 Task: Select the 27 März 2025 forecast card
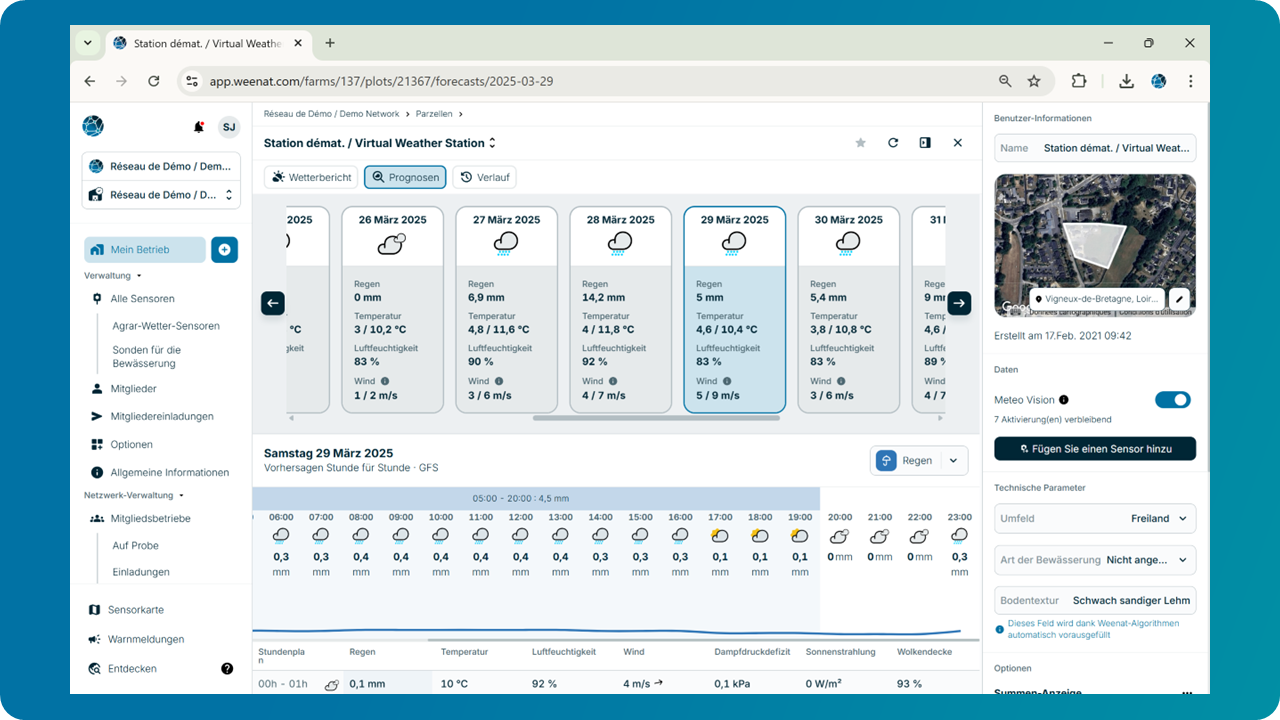click(506, 310)
